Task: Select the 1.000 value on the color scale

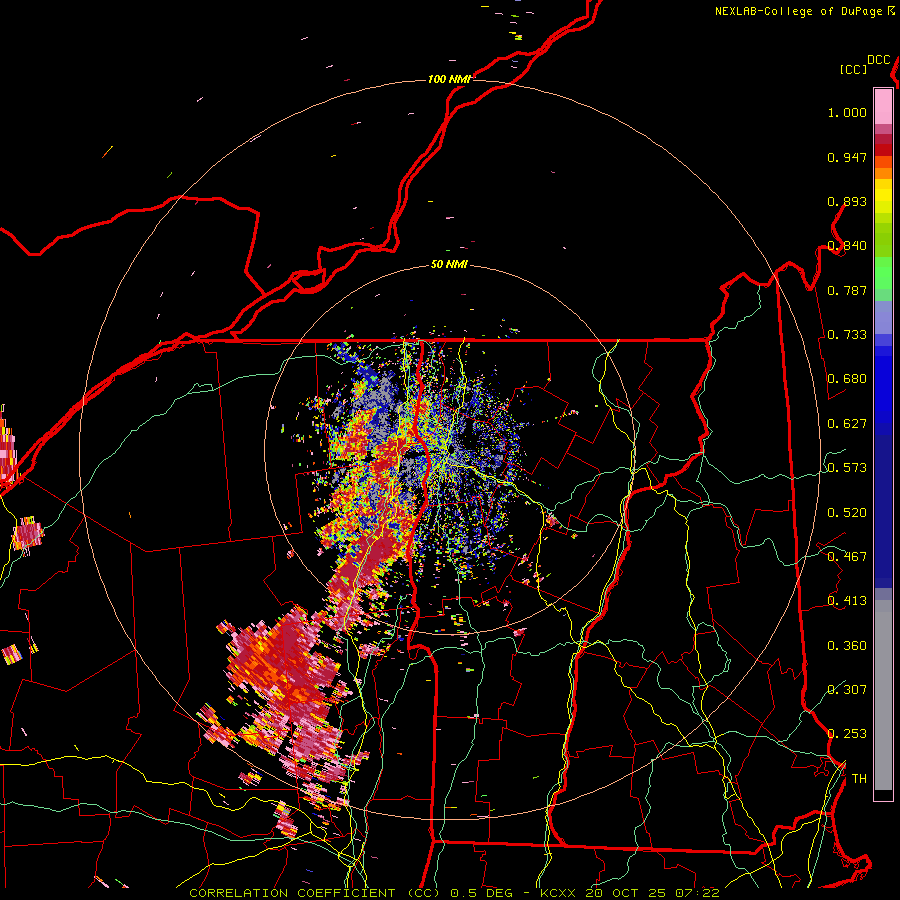Action: click(x=847, y=113)
